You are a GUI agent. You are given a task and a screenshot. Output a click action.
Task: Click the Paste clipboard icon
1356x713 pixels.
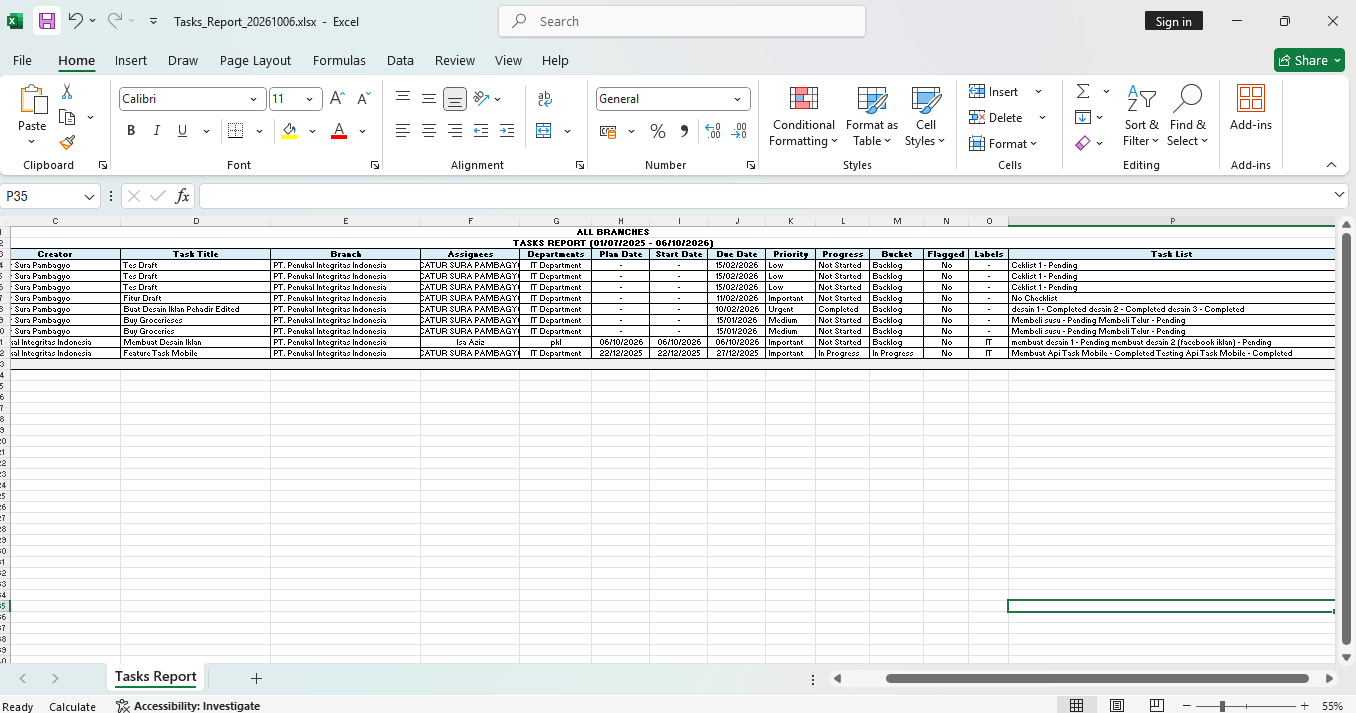[32, 100]
